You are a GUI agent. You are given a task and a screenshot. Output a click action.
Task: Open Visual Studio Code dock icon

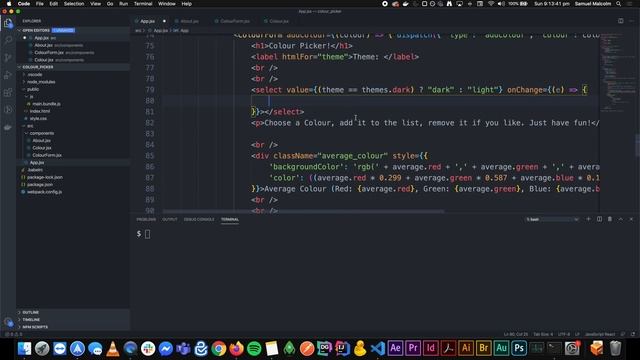click(x=378, y=349)
